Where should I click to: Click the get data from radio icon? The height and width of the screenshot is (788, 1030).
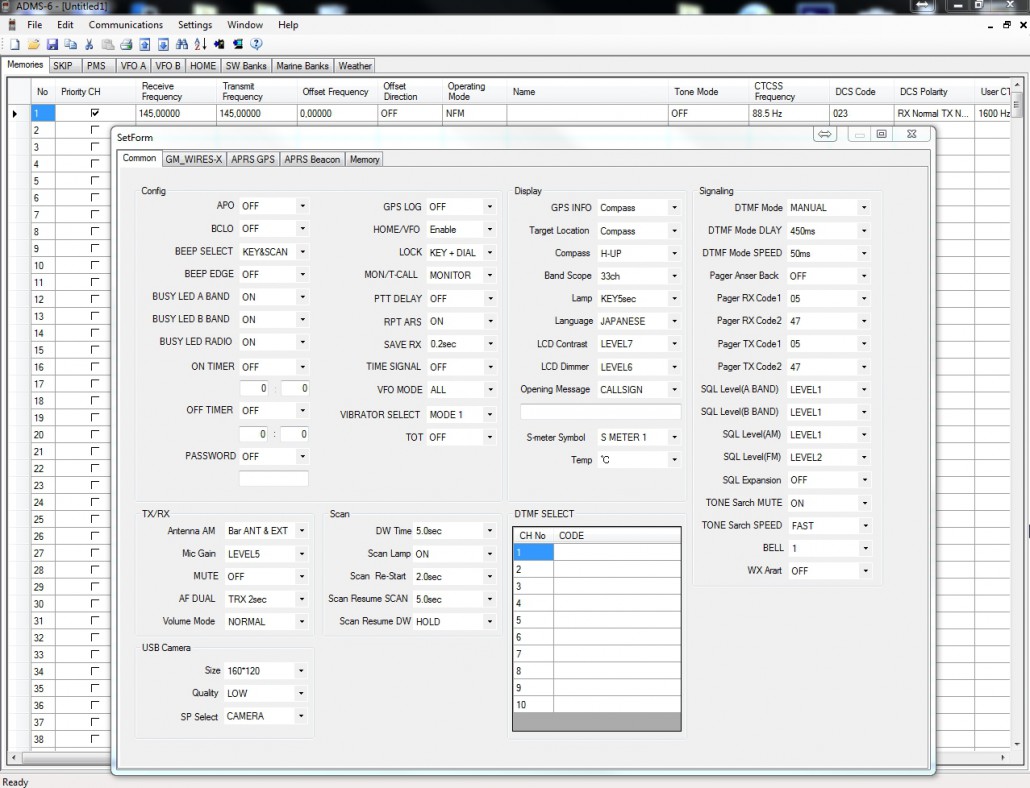(x=219, y=44)
